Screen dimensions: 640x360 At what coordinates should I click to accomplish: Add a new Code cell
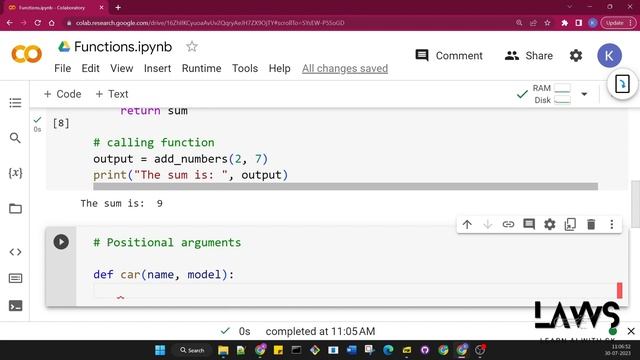pyautogui.click(x=62, y=94)
